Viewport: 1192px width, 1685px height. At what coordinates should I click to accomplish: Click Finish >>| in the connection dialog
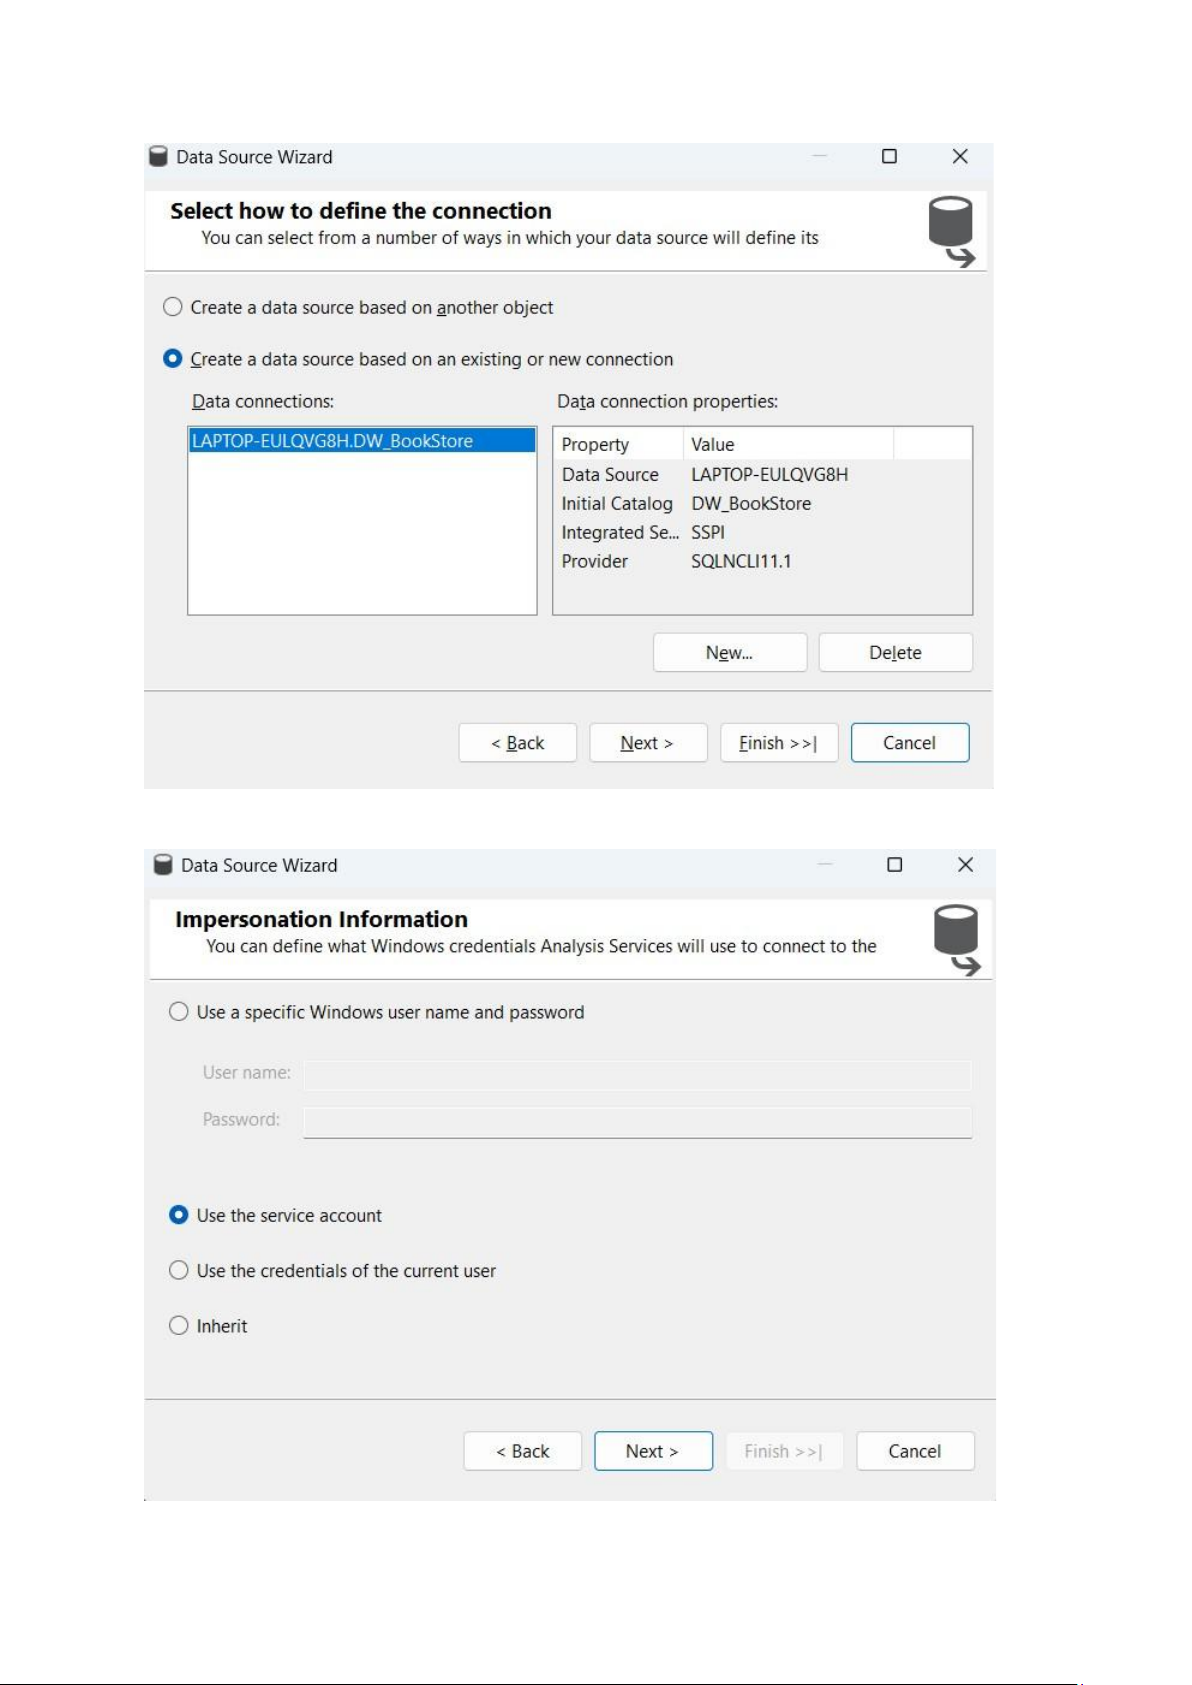[x=779, y=743]
